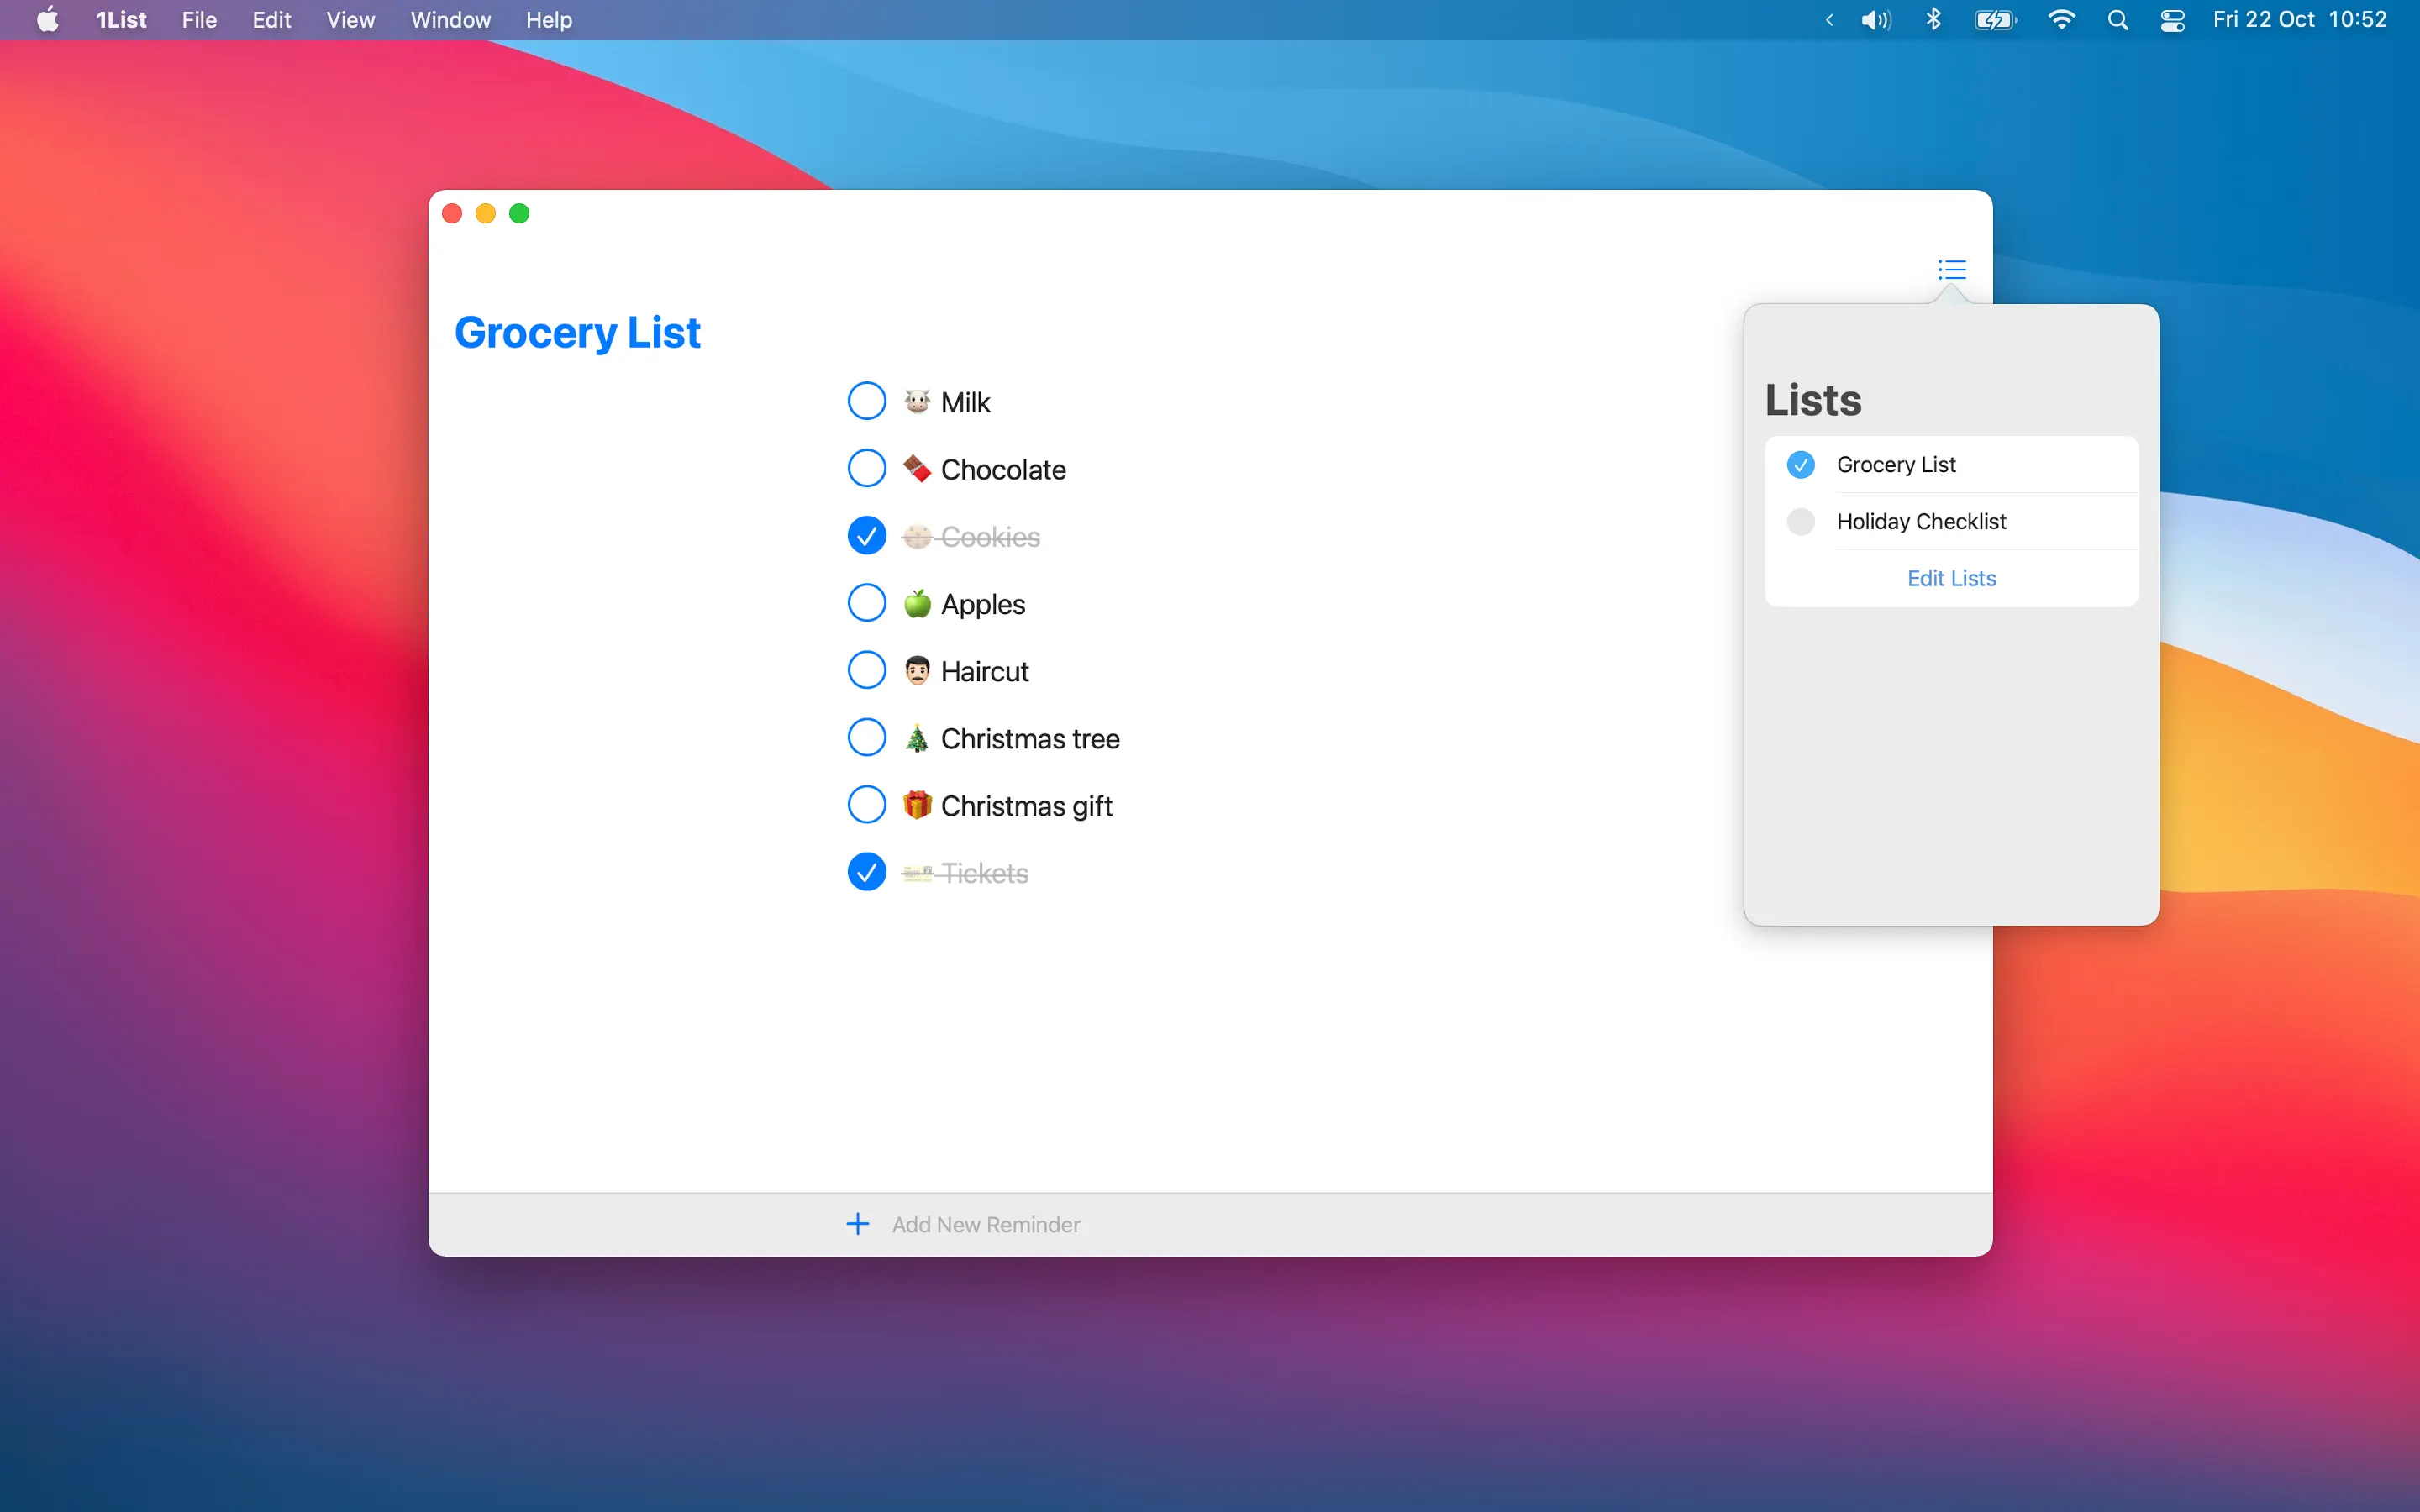Open Control Center from the menu bar
Image resolution: width=2420 pixels, height=1512 pixels.
click(x=2172, y=20)
